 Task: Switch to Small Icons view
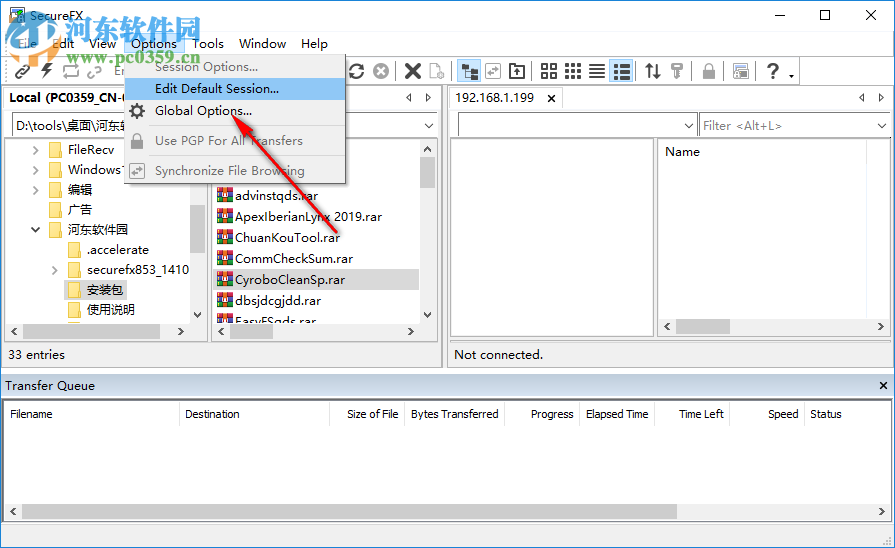573,71
